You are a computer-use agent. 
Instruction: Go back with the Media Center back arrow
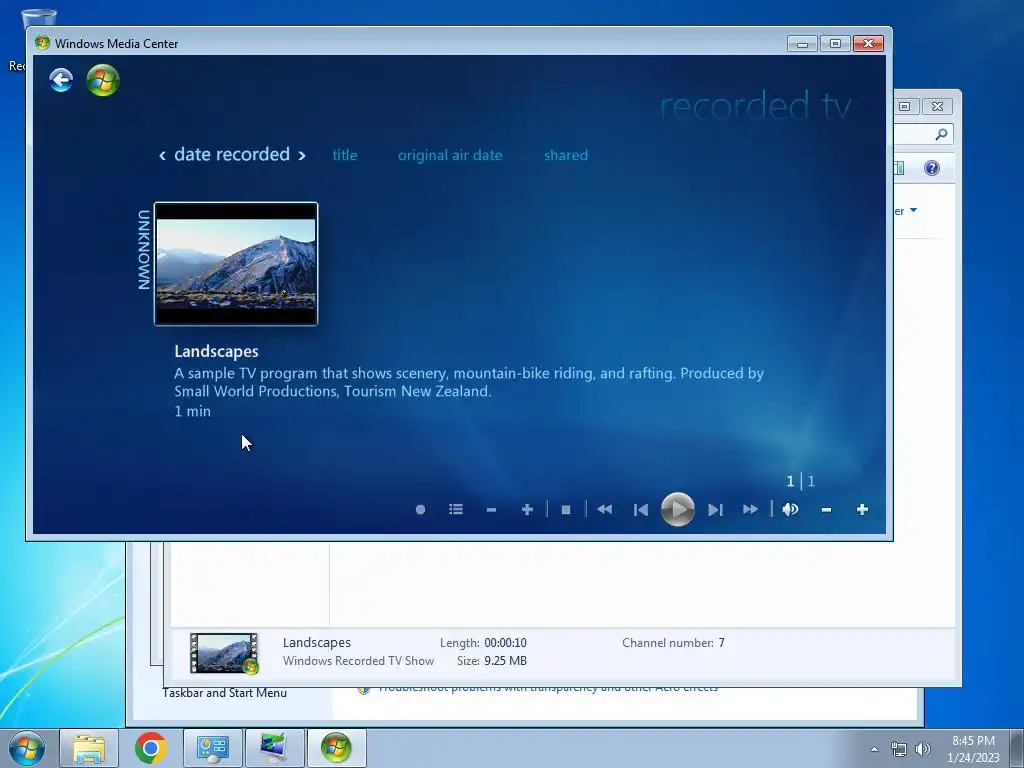point(61,80)
